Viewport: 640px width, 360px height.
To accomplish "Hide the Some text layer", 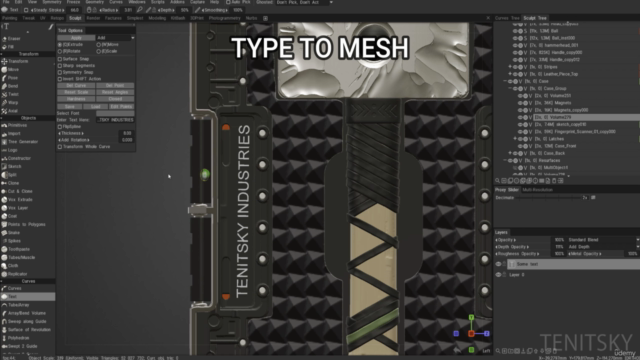I will pyautogui.click(x=498, y=264).
